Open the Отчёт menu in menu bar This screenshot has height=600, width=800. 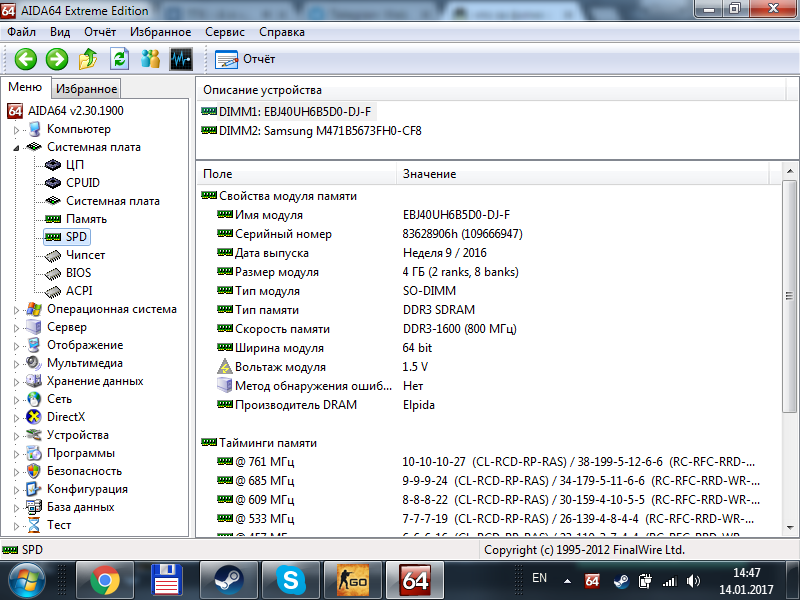[100, 32]
